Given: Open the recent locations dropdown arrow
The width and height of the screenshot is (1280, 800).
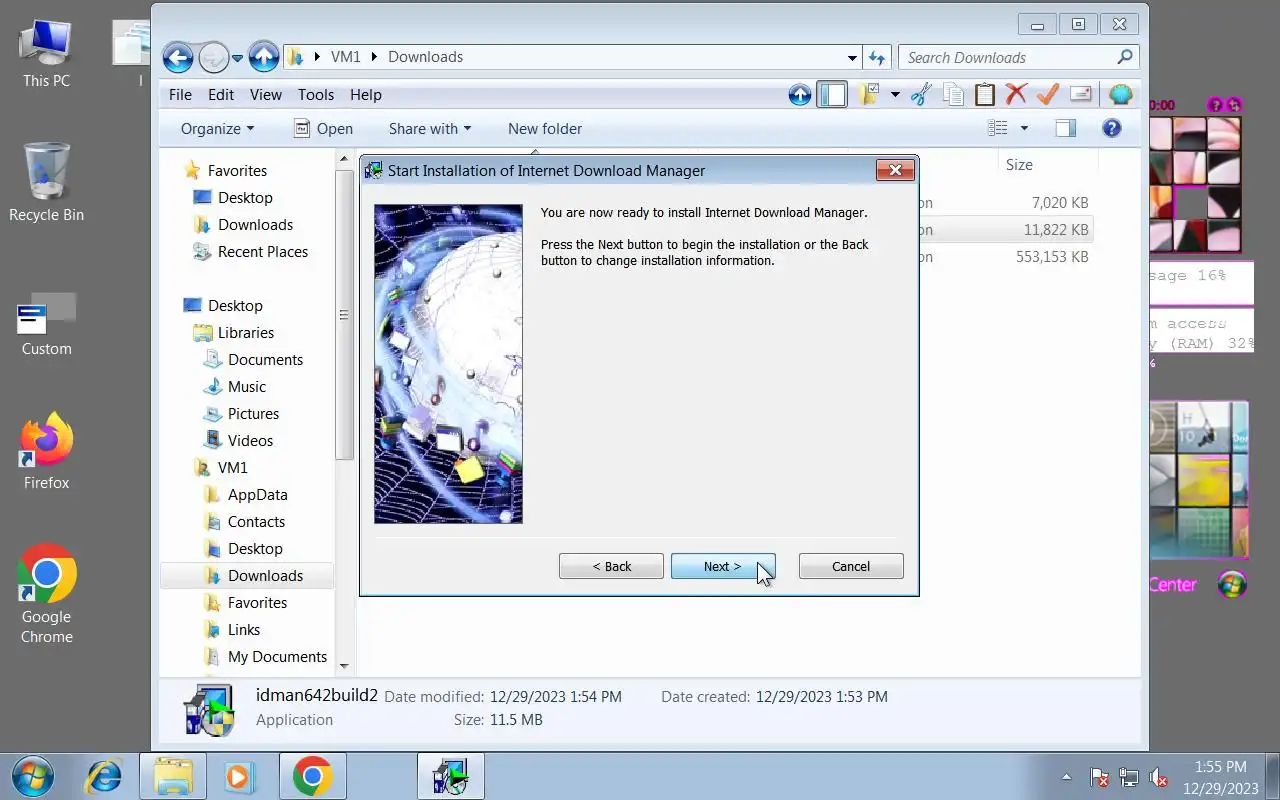Looking at the screenshot, I should point(238,58).
